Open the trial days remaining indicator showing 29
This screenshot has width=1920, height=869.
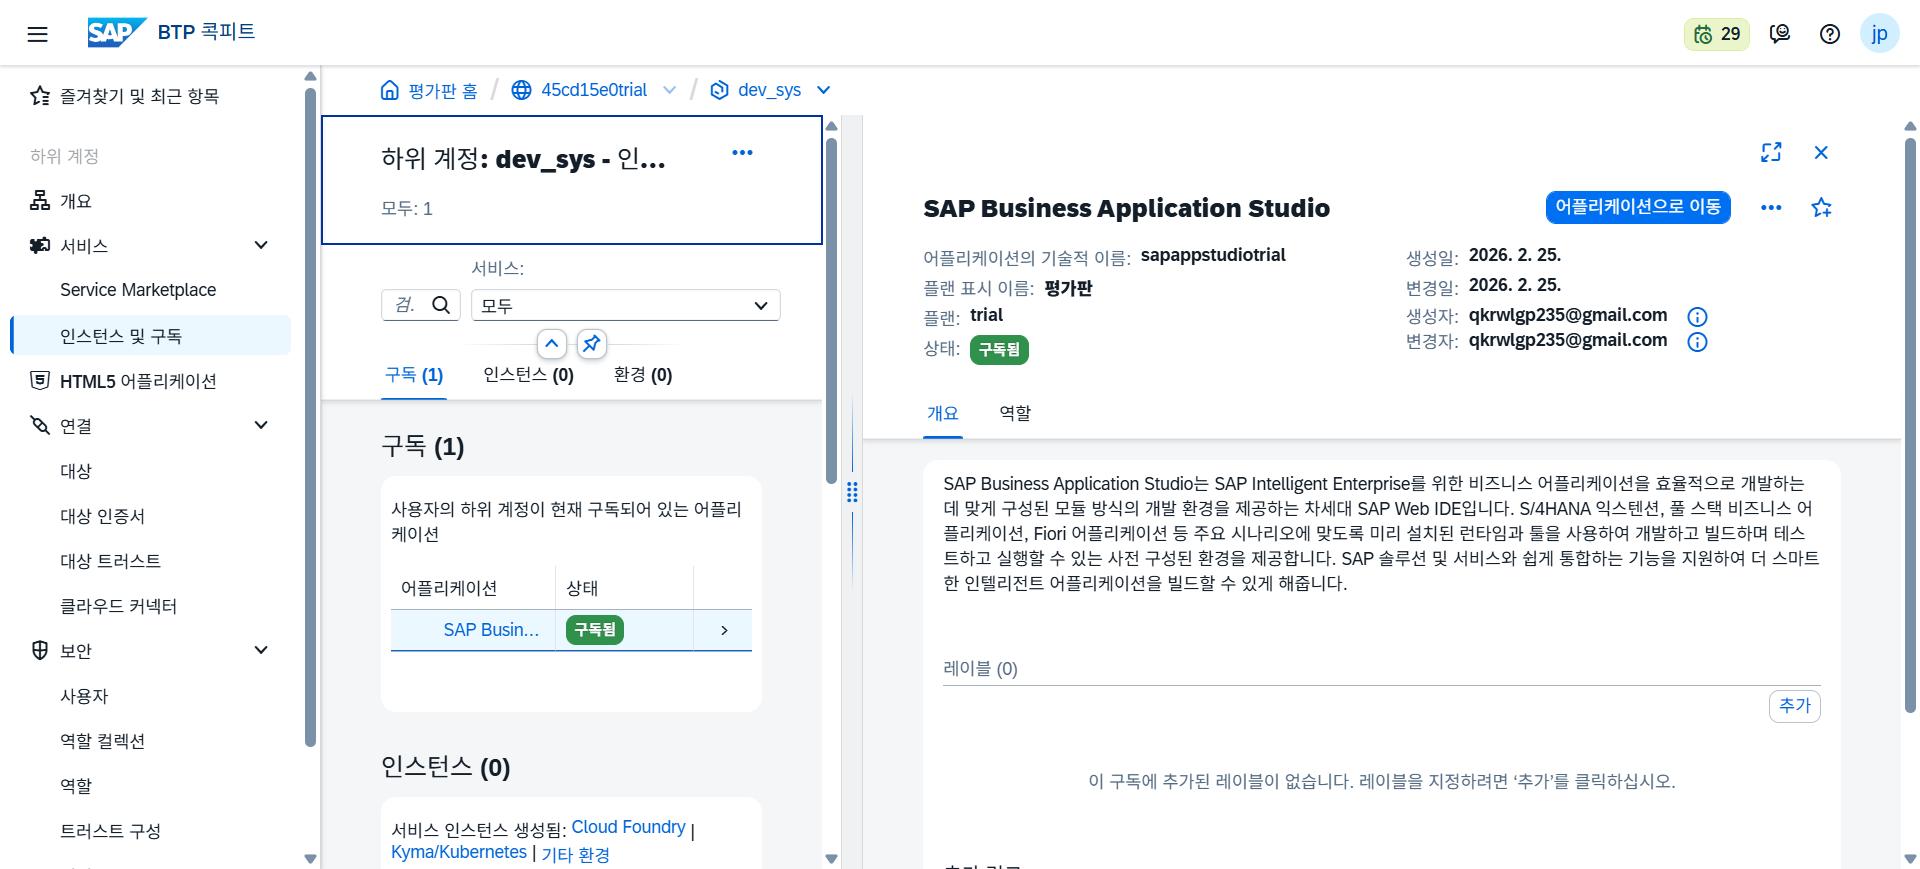coord(1716,34)
